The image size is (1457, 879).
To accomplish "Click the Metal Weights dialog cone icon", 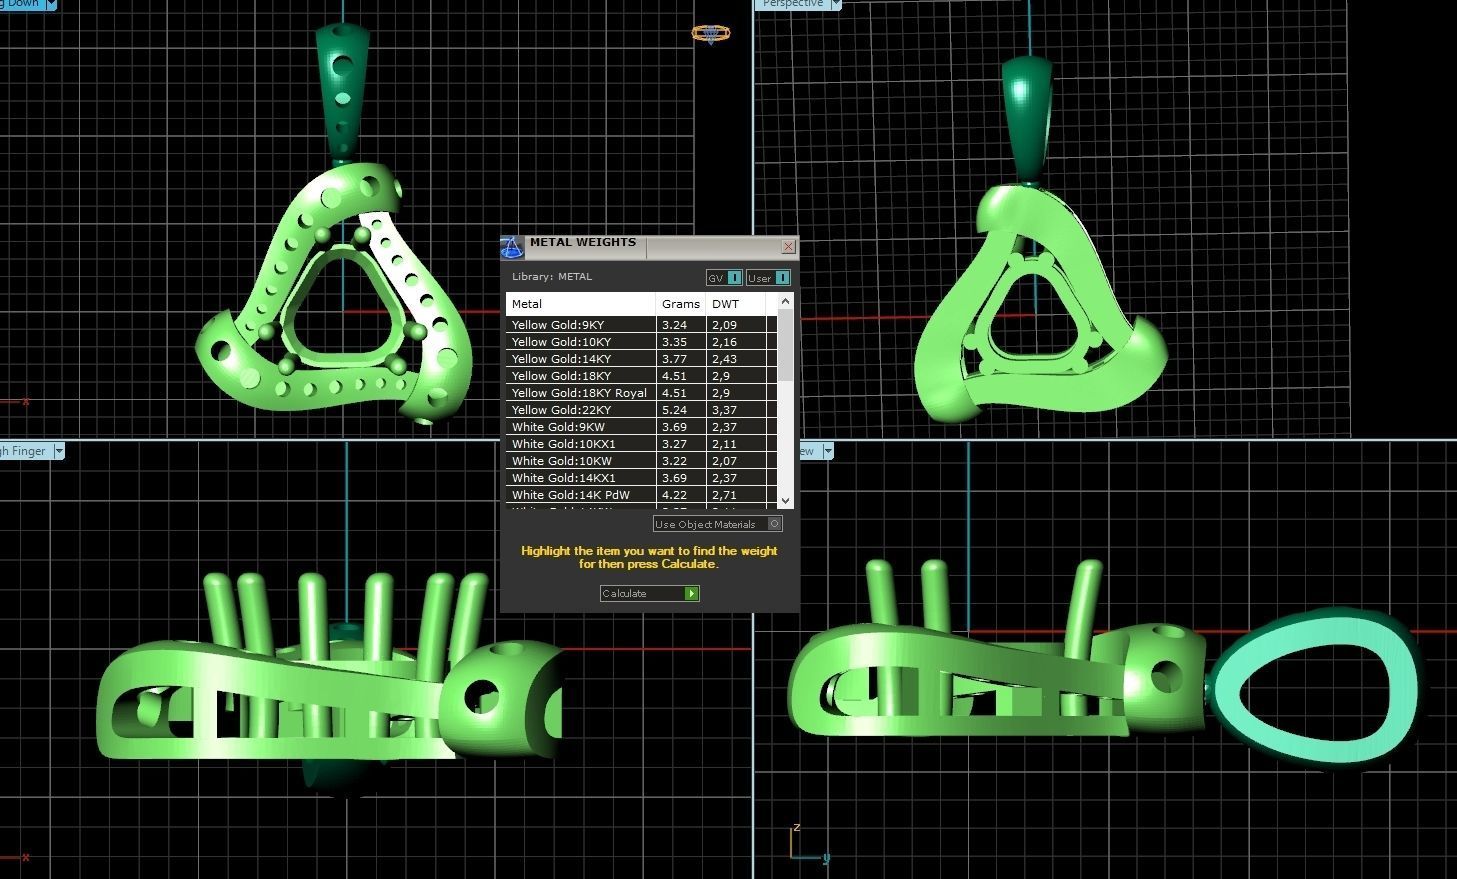I will point(512,248).
